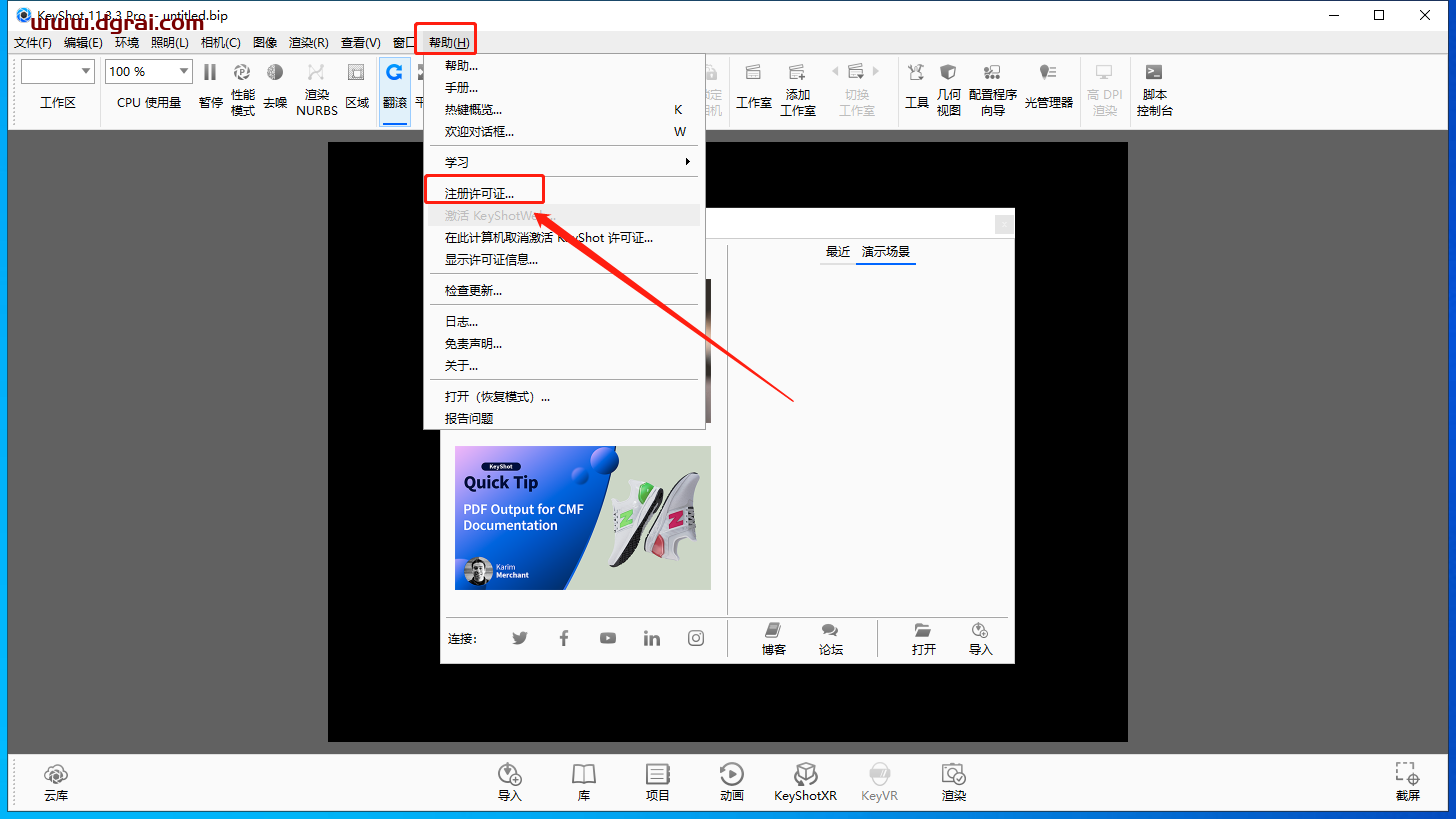Select 注册许可证 from the Help menu
1456x819 pixels.
coord(480,194)
